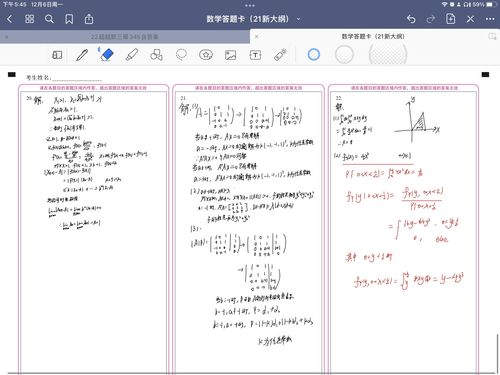Viewport: 500px width, 375px height.
Task: Go back using the left chevron
Action: (10, 19)
